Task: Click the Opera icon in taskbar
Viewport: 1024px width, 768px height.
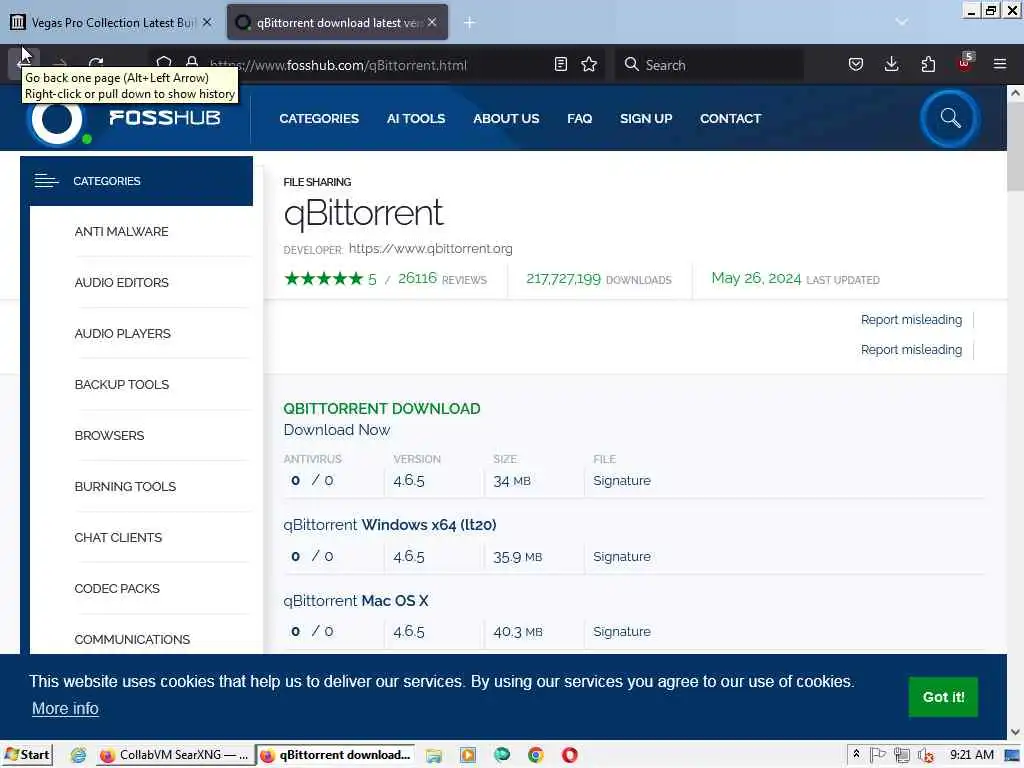Action: [x=570, y=755]
